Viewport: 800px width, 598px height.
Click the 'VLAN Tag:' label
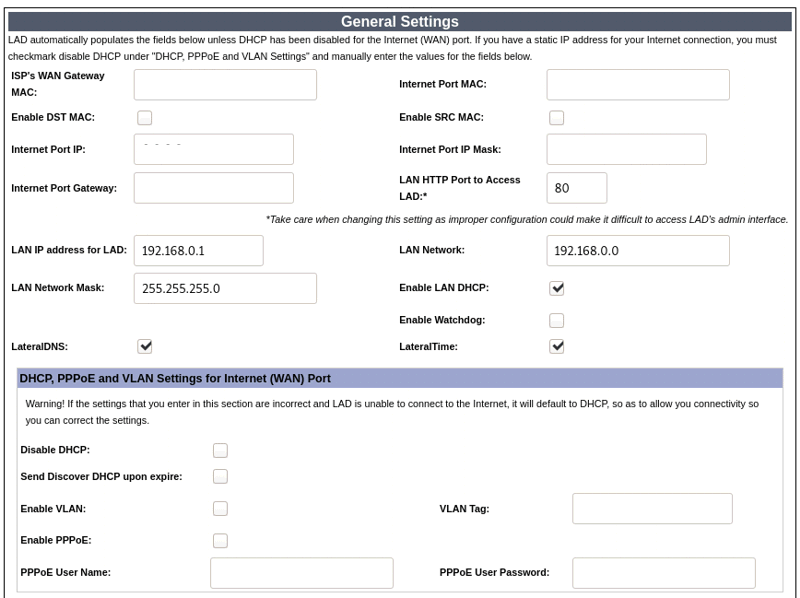point(464,509)
